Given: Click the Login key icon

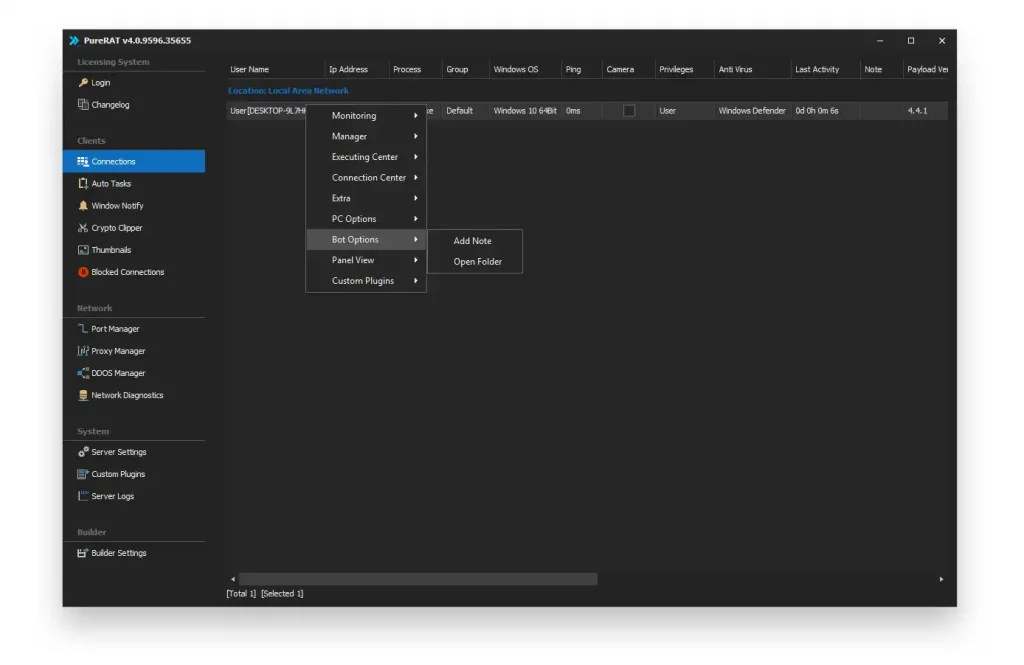Looking at the screenshot, I should tap(83, 83).
